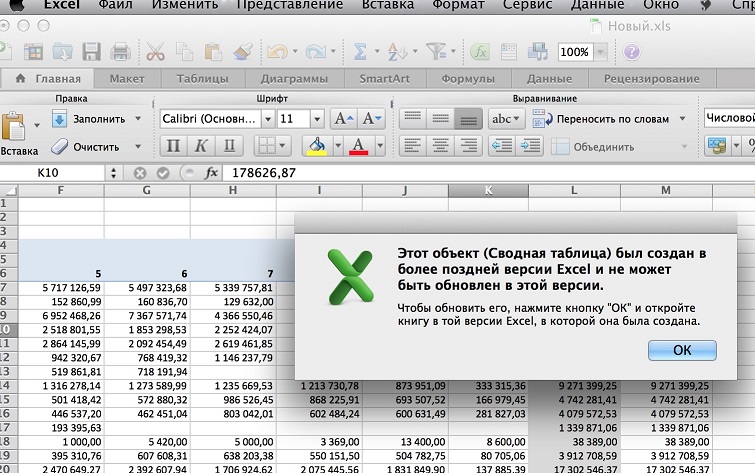Open the Excel application menu

click(x=62, y=5)
